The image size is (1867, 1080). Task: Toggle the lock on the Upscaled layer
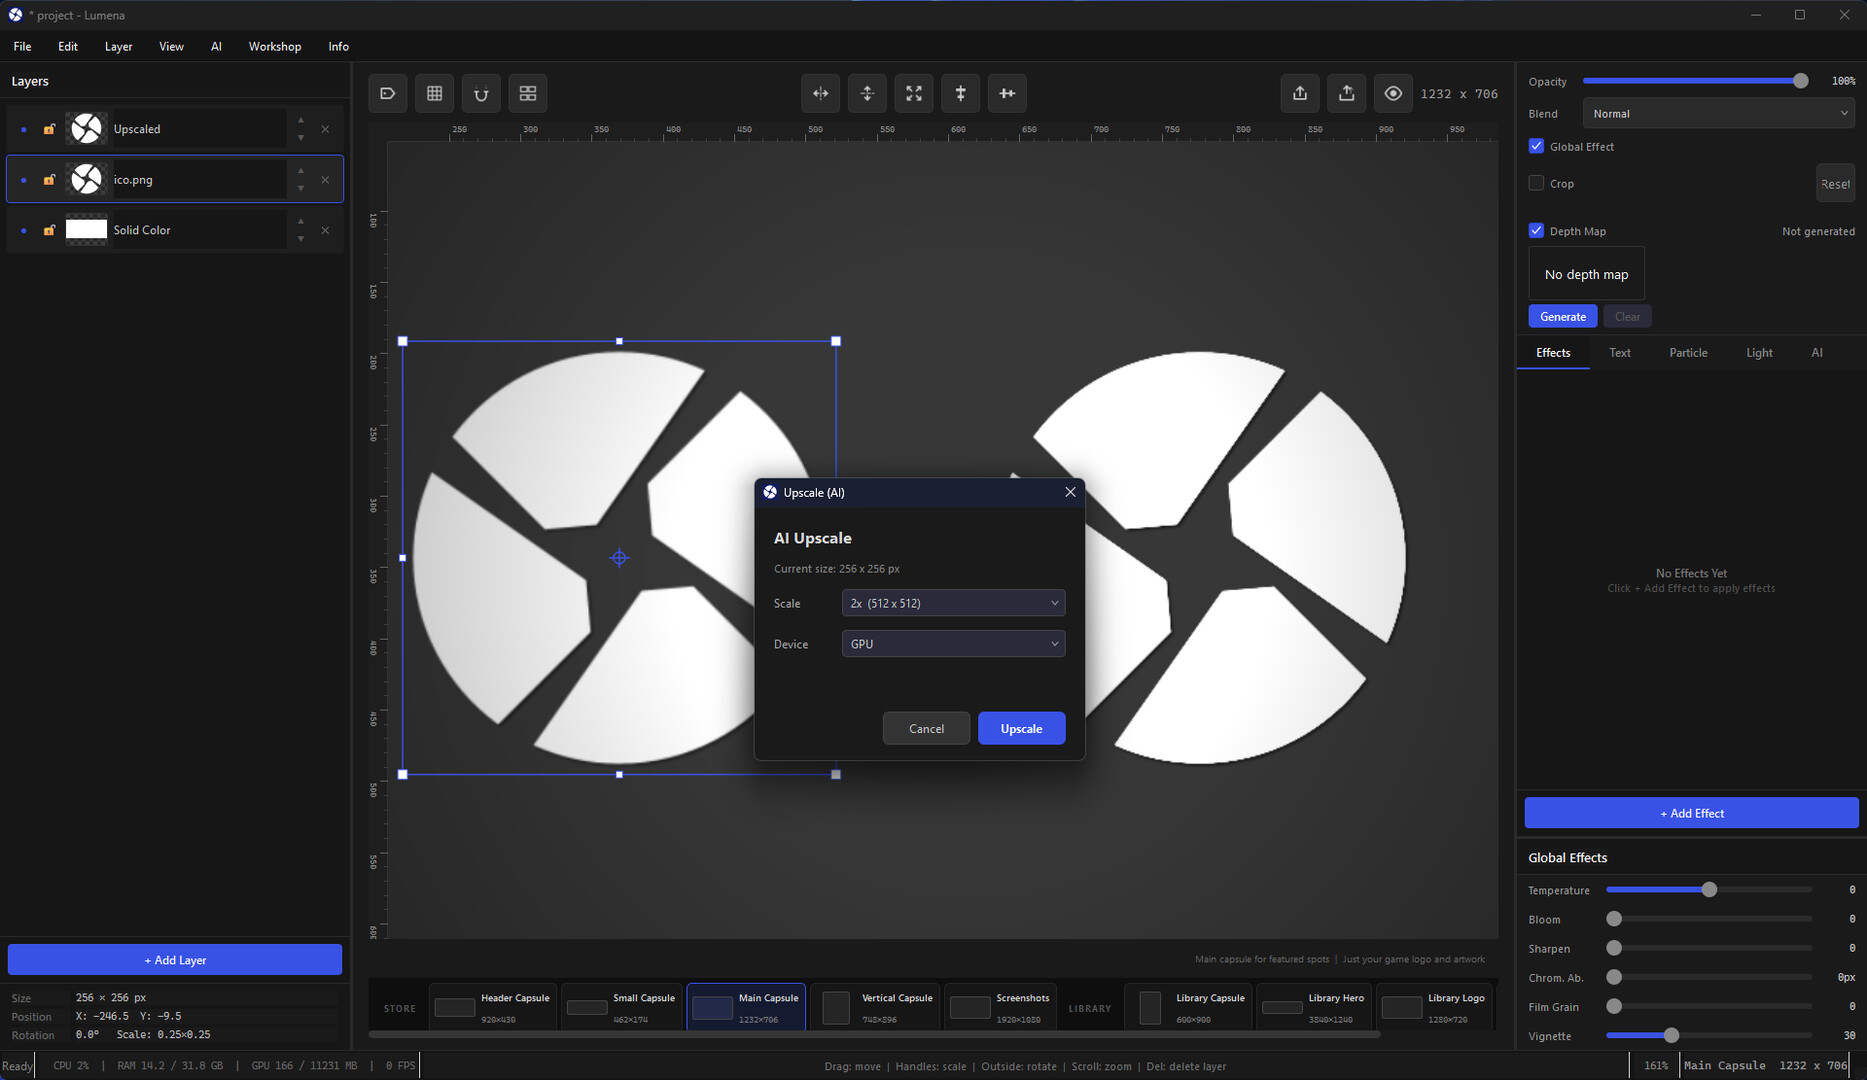(x=49, y=128)
